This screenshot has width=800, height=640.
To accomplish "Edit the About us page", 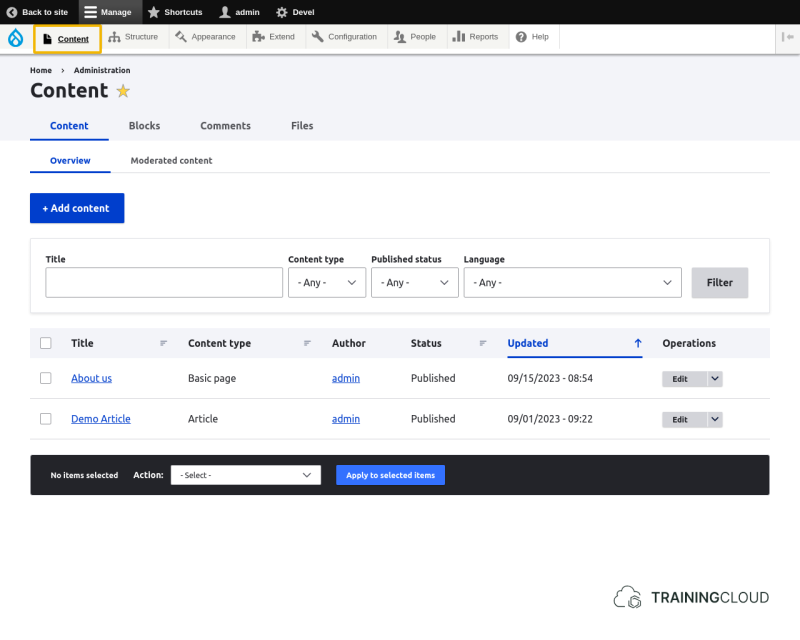I will coord(684,379).
